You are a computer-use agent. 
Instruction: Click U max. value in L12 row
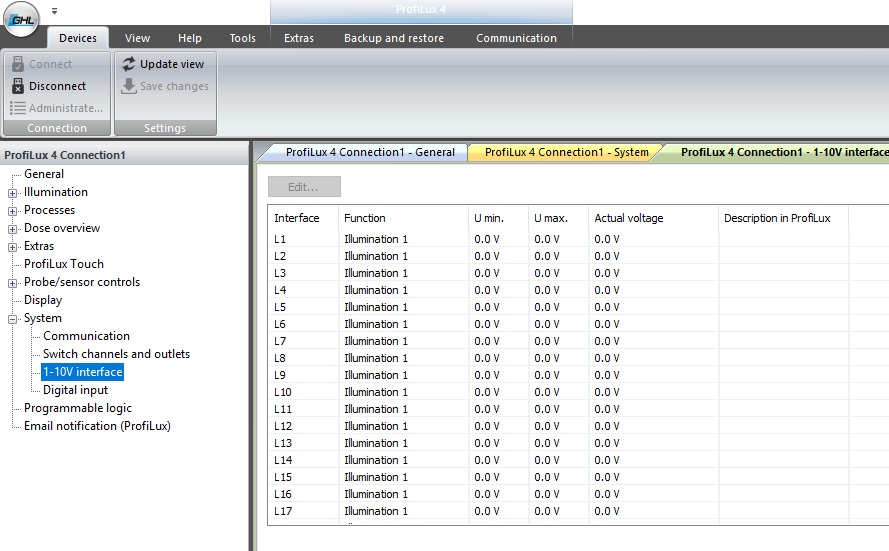pos(547,426)
